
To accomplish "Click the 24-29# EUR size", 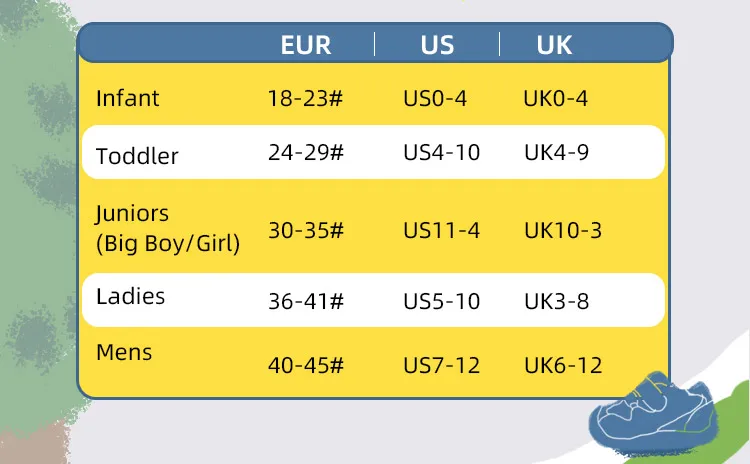I will (305, 153).
